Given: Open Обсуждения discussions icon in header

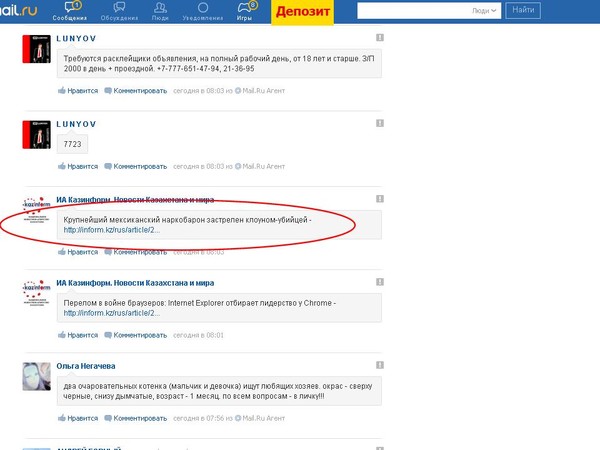Looking at the screenshot, I should click(x=119, y=11).
